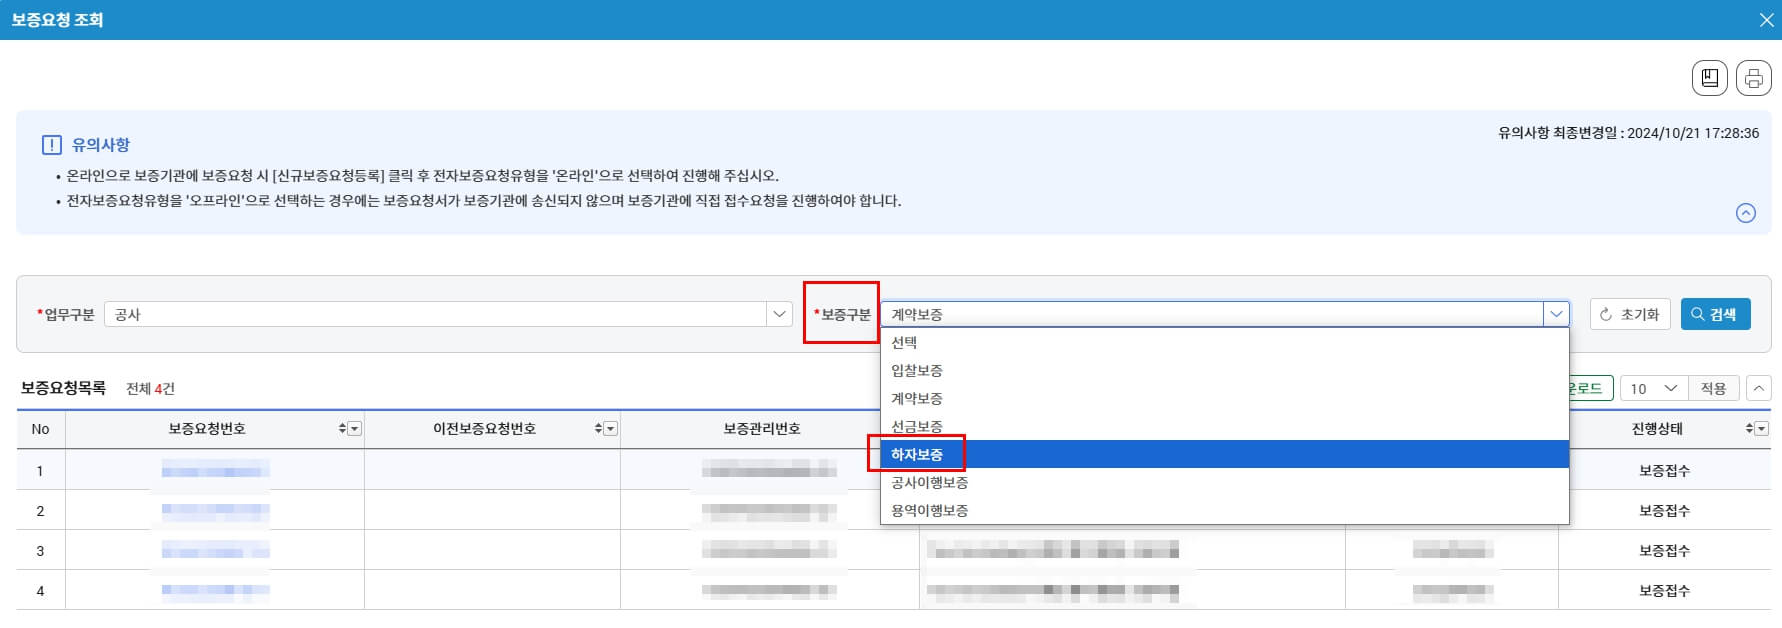The width and height of the screenshot is (1782, 628).
Task: Click 보증접수 status in row 2
Action: tap(1664, 510)
